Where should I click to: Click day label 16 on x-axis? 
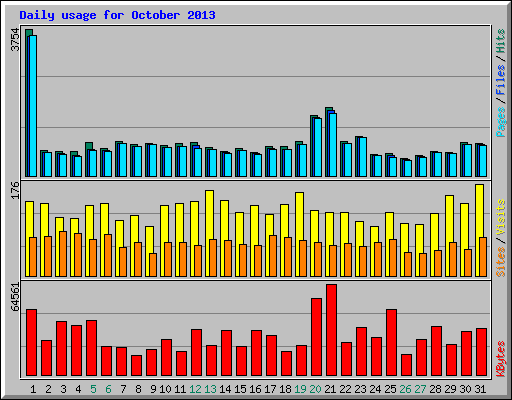pyautogui.click(x=255, y=389)
